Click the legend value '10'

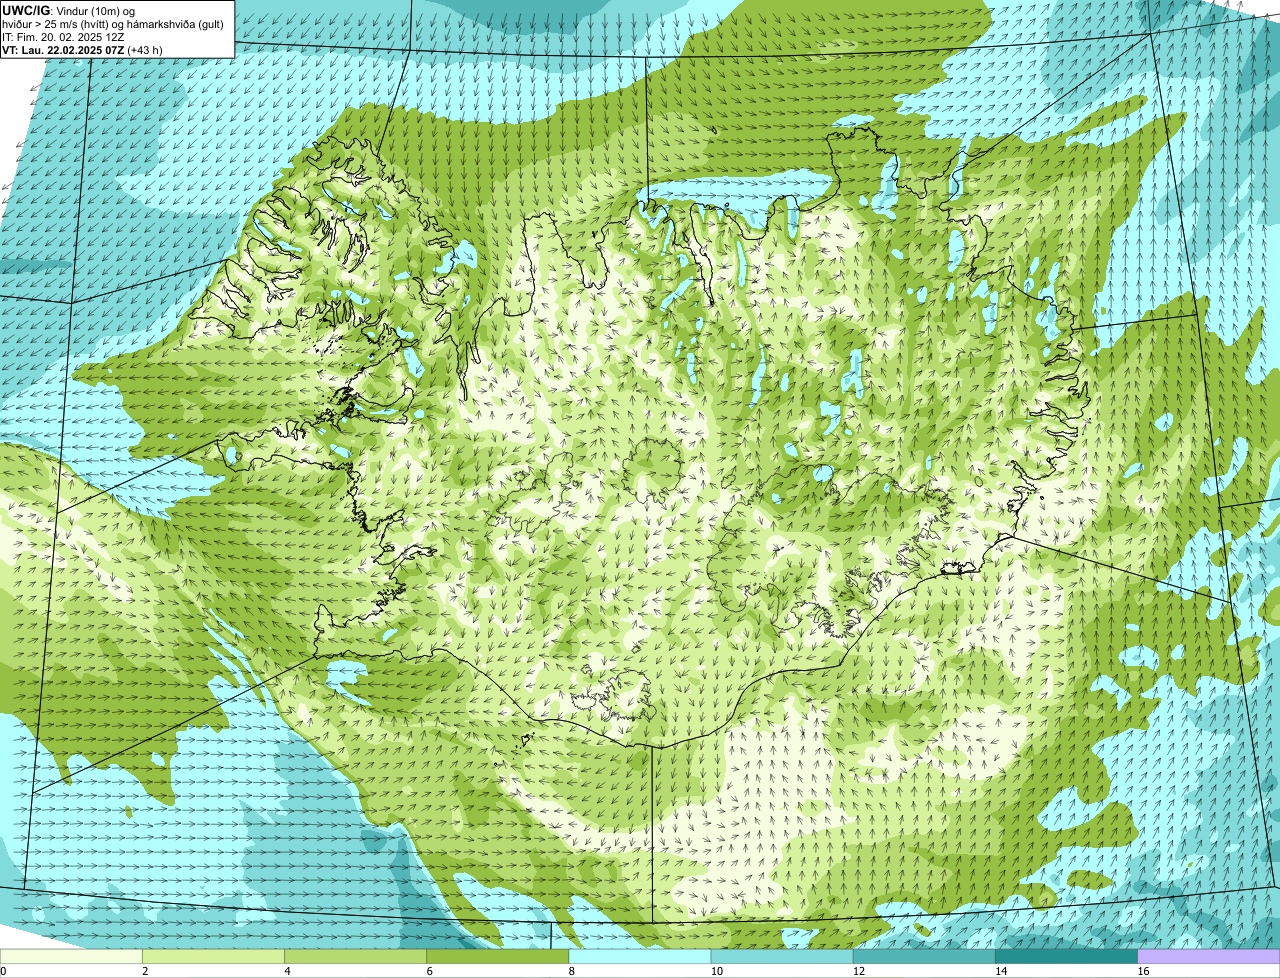pos(717,971)
